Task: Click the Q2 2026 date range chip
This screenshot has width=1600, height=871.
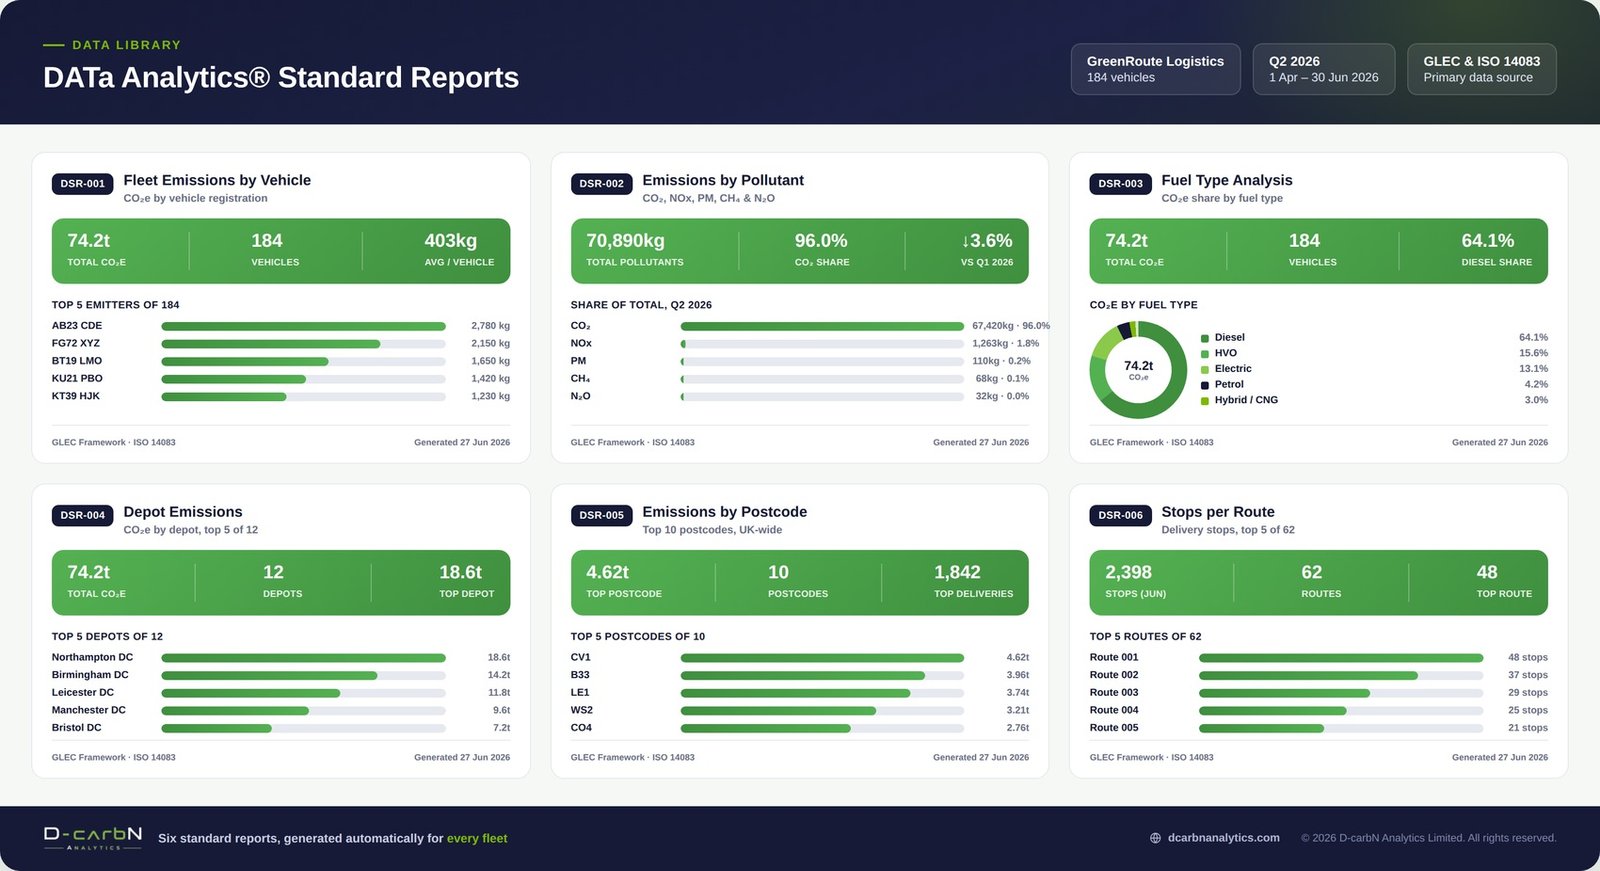Action: point(1323,69)
